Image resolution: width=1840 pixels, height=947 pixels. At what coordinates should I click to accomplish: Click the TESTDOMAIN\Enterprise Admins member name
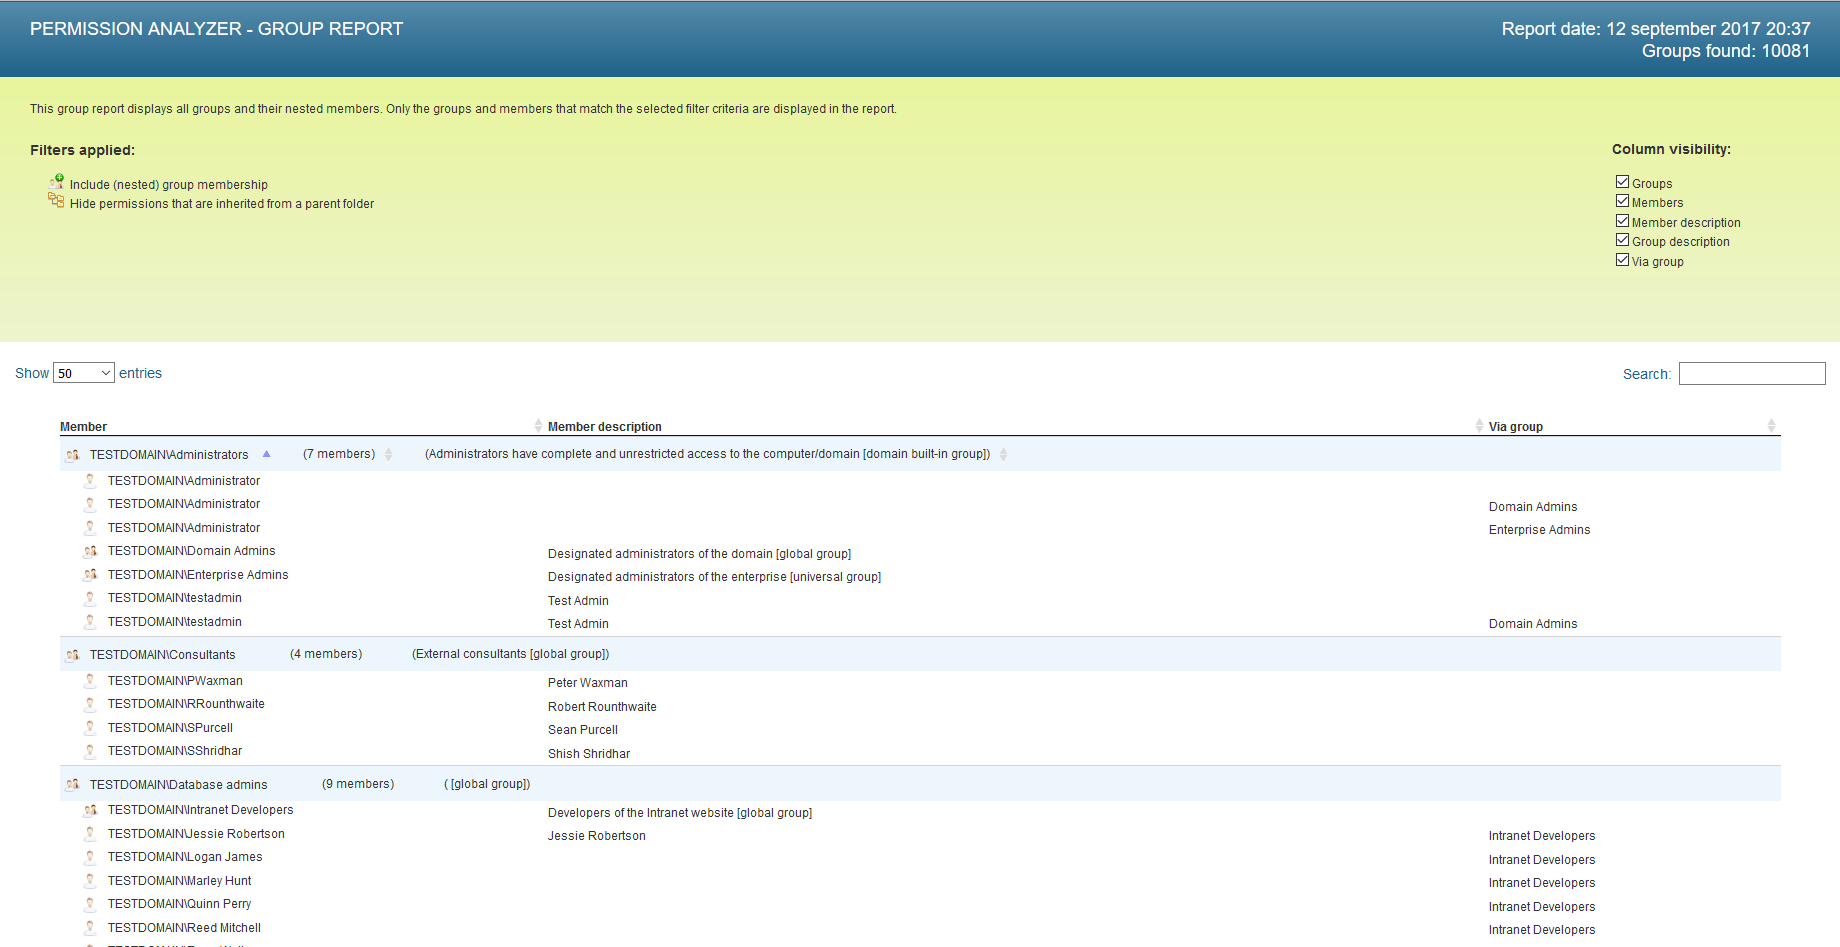tap(198, 575)
